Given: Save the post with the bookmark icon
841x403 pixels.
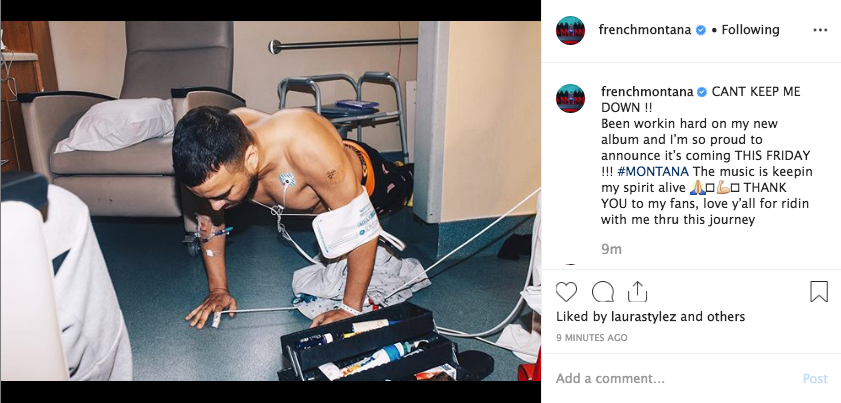Looking at the screenshot, I should [x=818, y=292].
